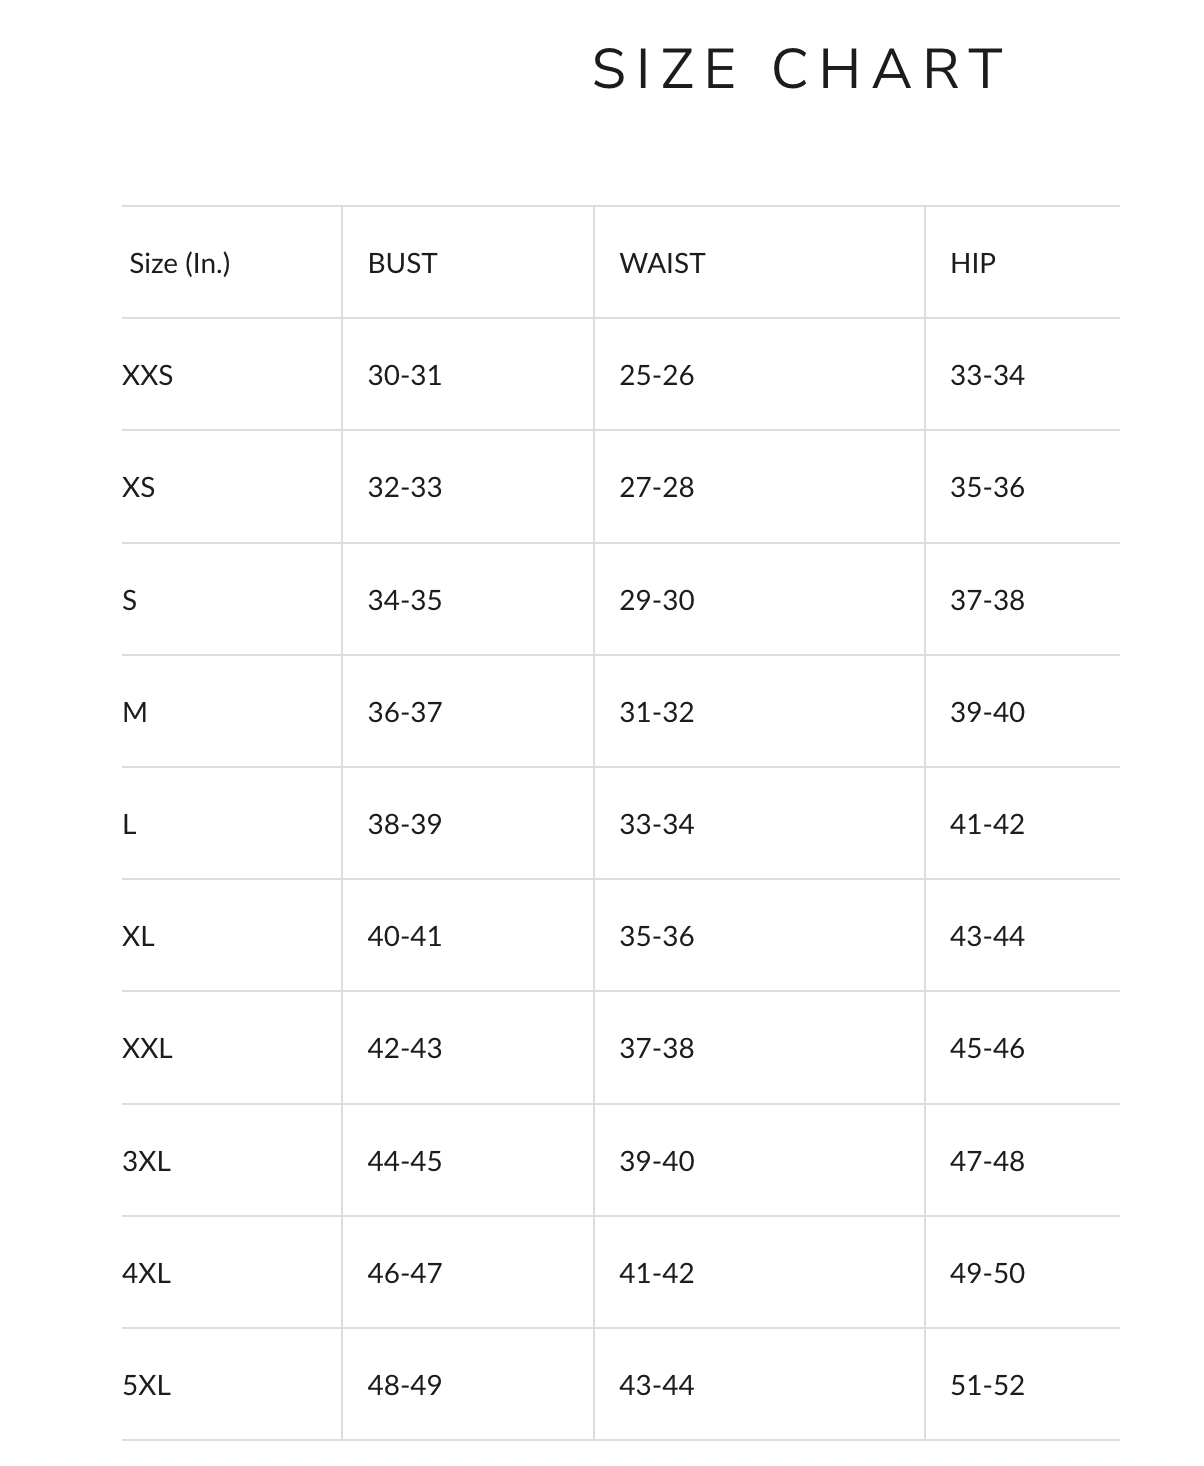Image resolution: width=1204 pixels, height=1466 pixels.
Task: Click the S size row label
Action: tap(130, 600)
